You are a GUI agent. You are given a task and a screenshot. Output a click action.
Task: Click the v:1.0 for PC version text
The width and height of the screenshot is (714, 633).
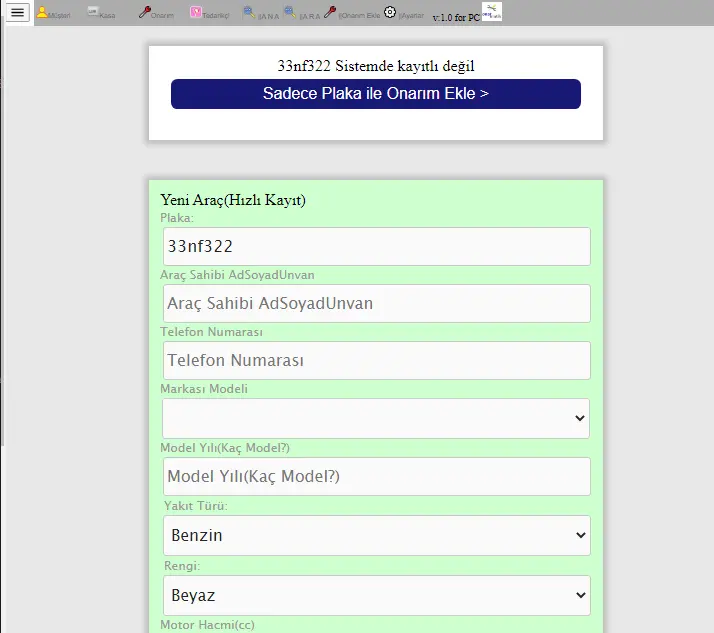coord(455,17)
